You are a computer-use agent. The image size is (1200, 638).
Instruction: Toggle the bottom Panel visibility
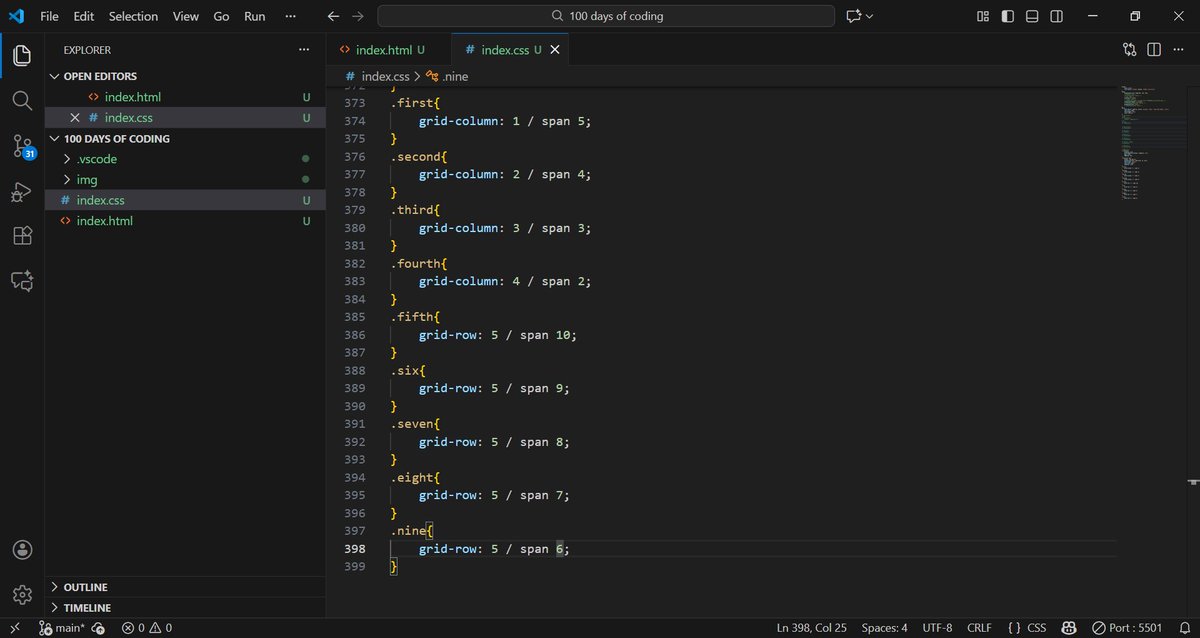(x=1032, y=16)
